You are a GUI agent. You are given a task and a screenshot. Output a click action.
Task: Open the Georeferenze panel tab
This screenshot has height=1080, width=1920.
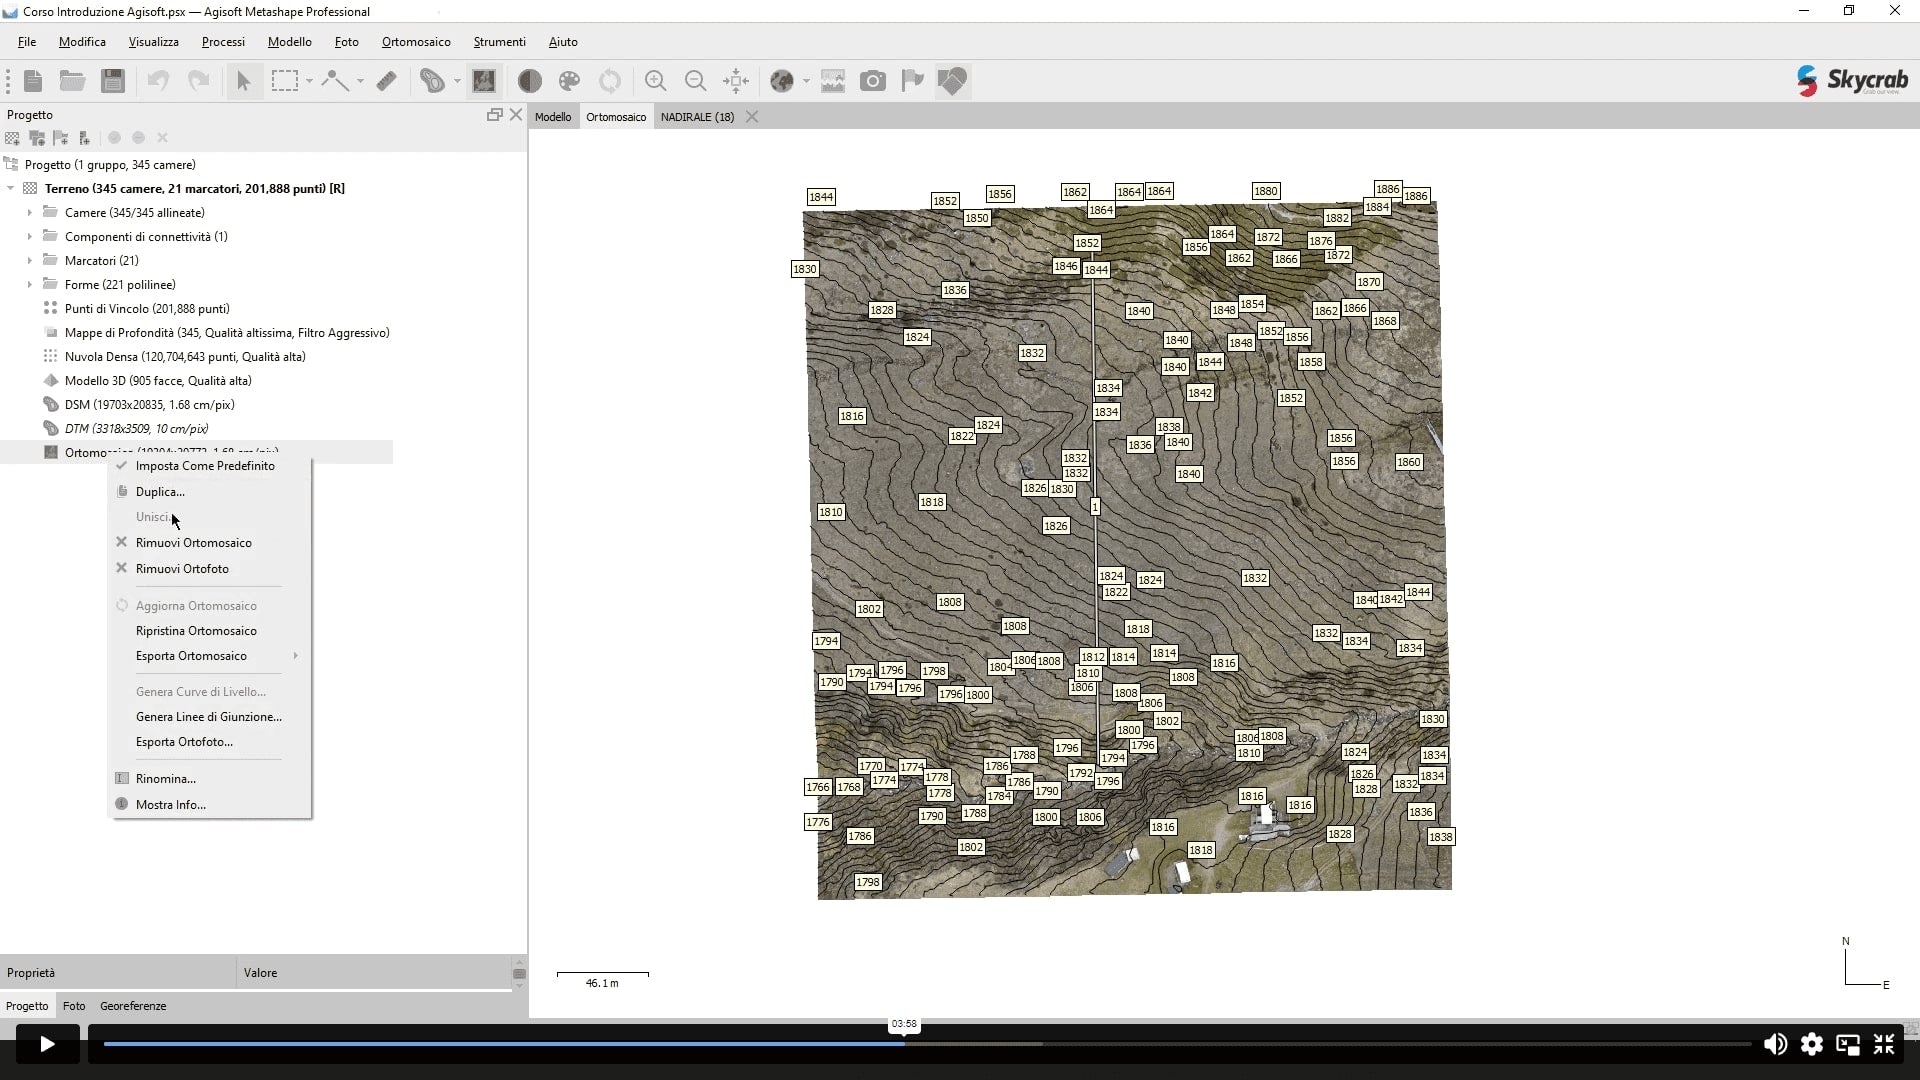click(133, 1006)
